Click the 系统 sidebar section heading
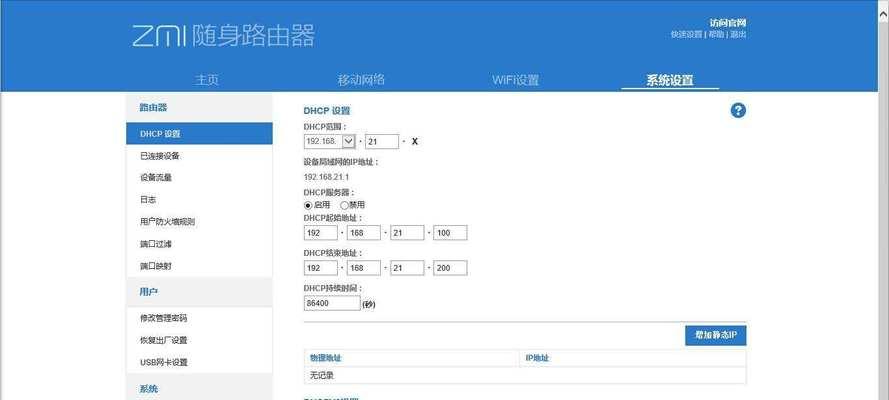Image resolution: width=889 pixels, height=400 pixels. 149,389
